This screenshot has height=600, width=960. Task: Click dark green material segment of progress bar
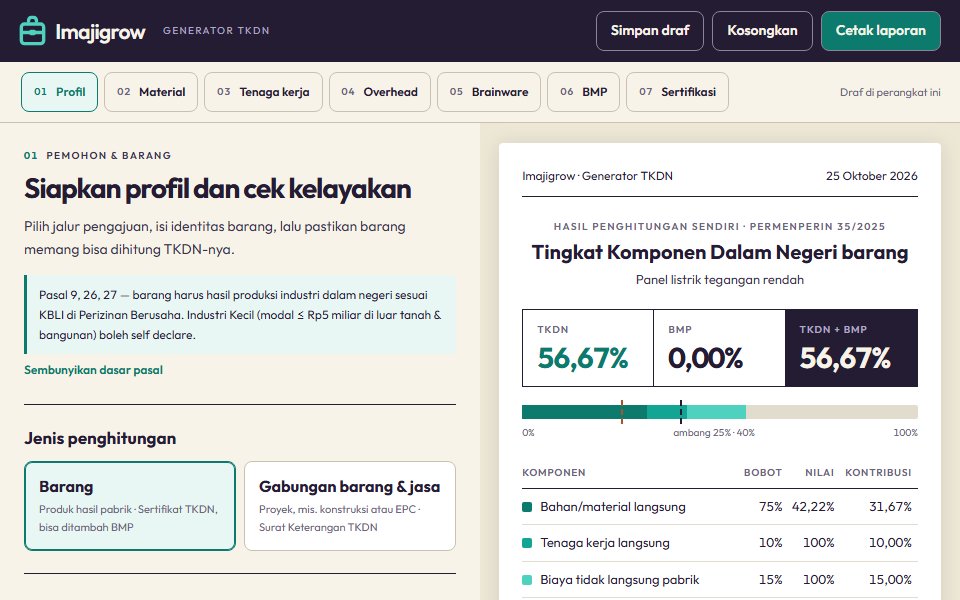click(x=584, y=412)
